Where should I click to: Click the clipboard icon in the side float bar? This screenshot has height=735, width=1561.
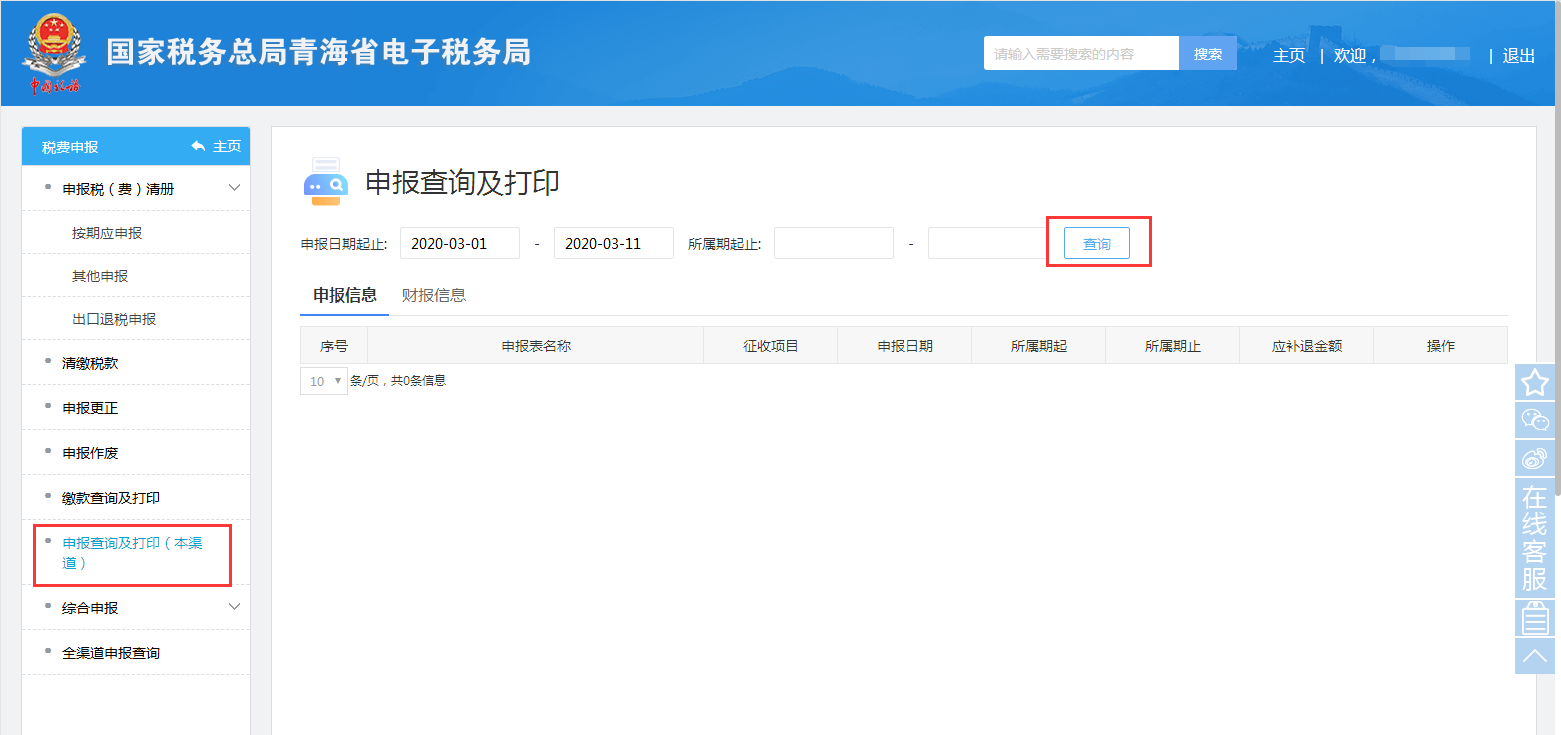point(1535,618)
